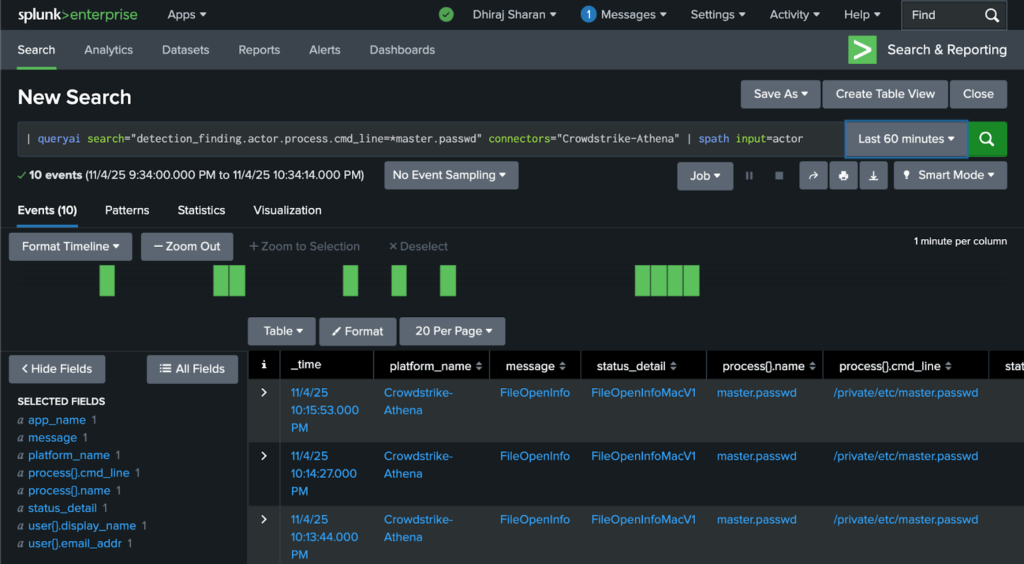Expand the 10:15:53 PM event row

pyautogui.click(x=264, y=393)
